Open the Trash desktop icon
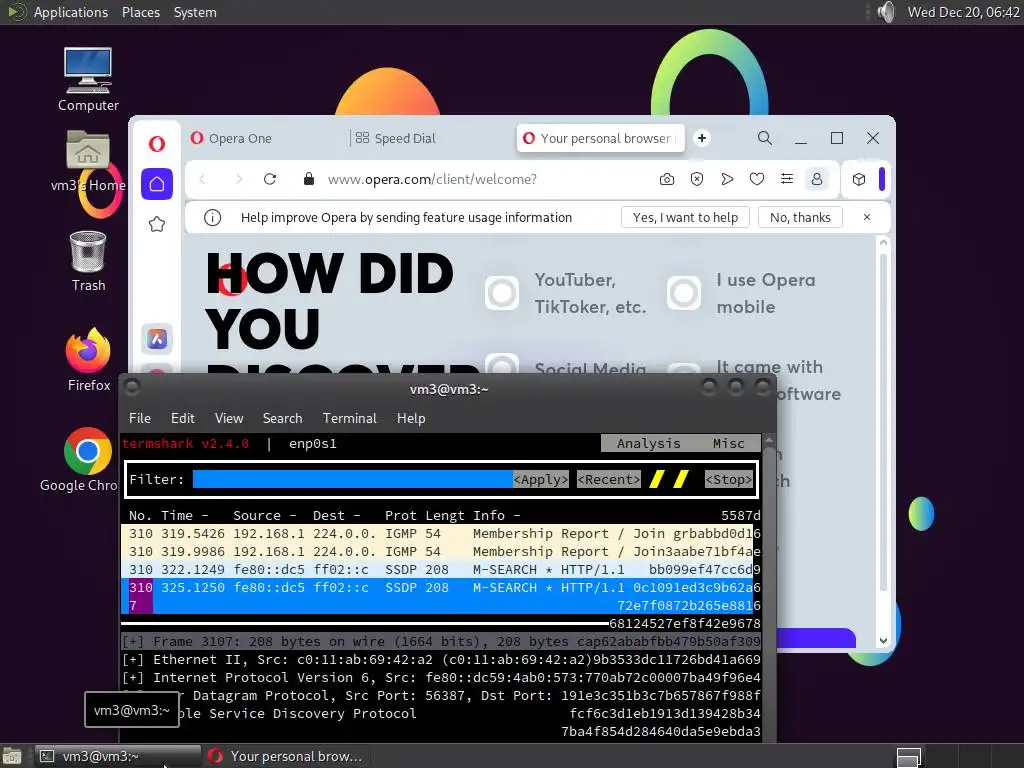The image size is (1024, 768). (88, 261)
